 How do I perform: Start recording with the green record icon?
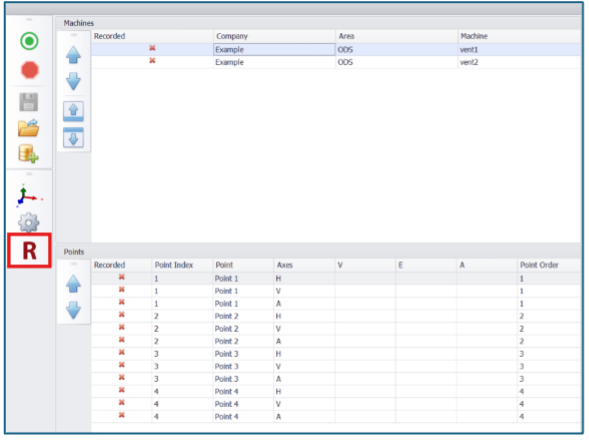29,41
